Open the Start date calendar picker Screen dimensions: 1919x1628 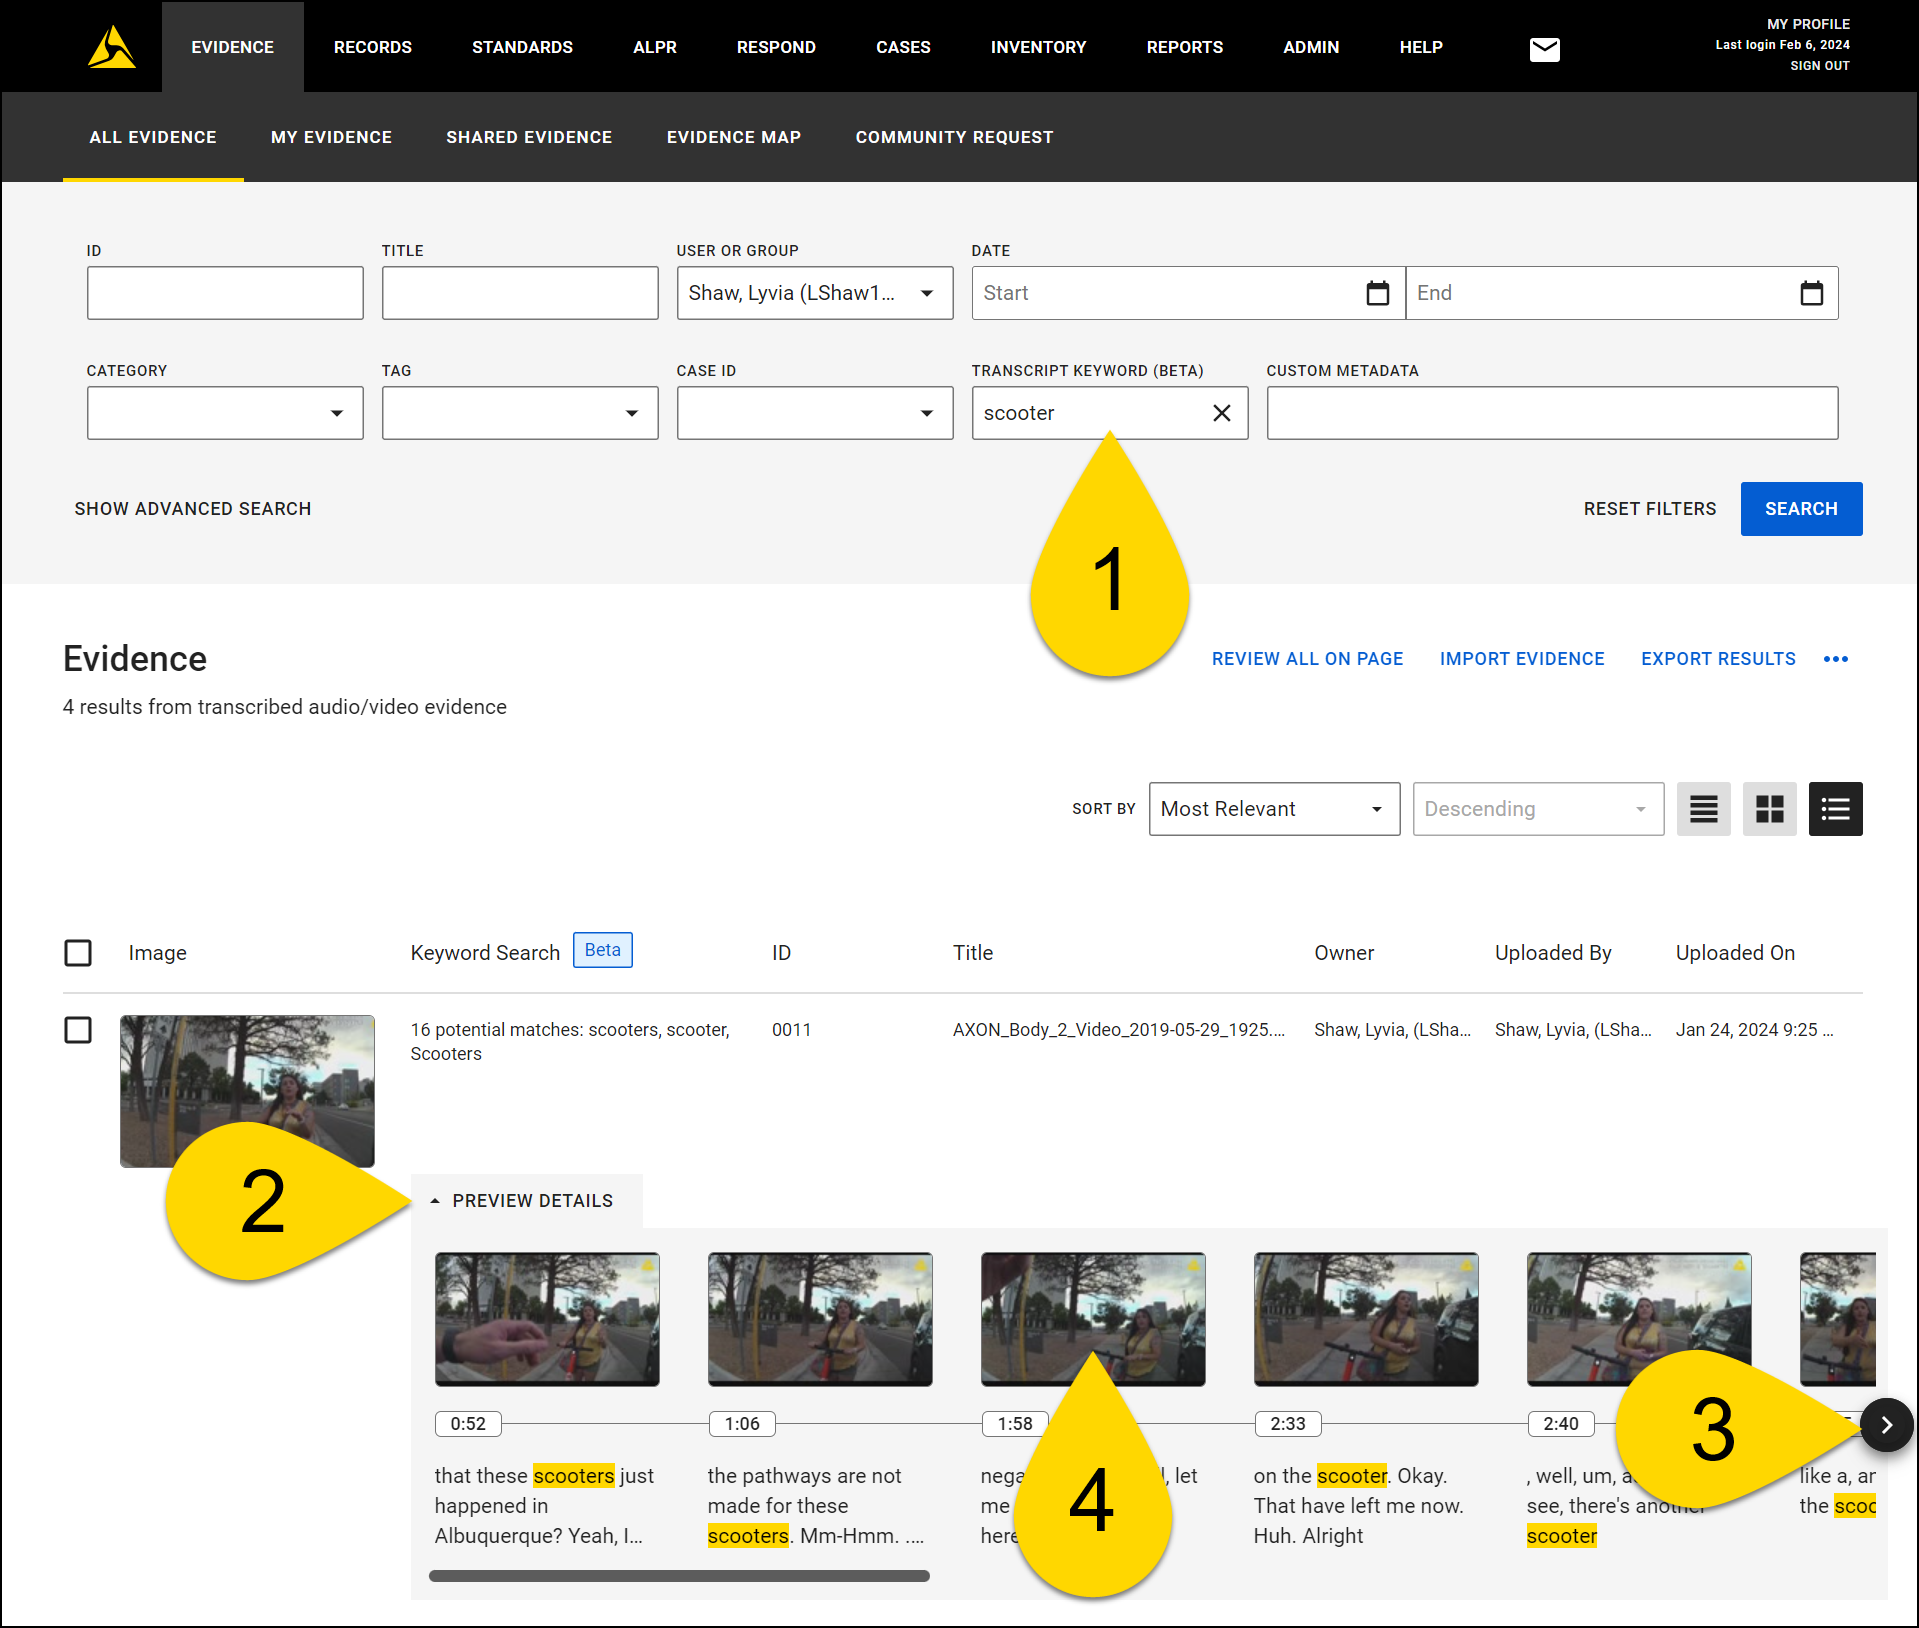[1377, 293]
